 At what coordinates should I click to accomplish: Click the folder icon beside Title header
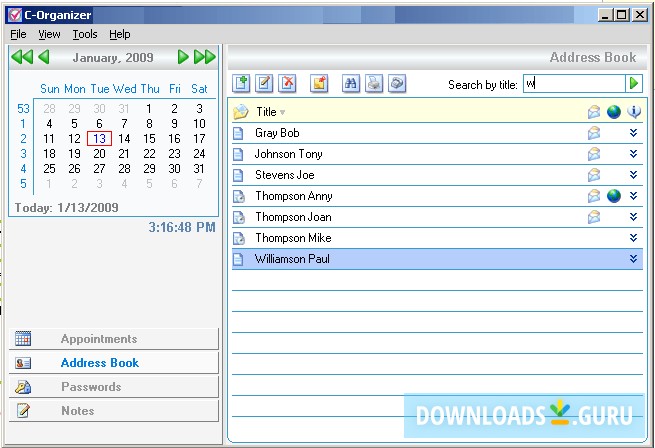coord(241,112)
